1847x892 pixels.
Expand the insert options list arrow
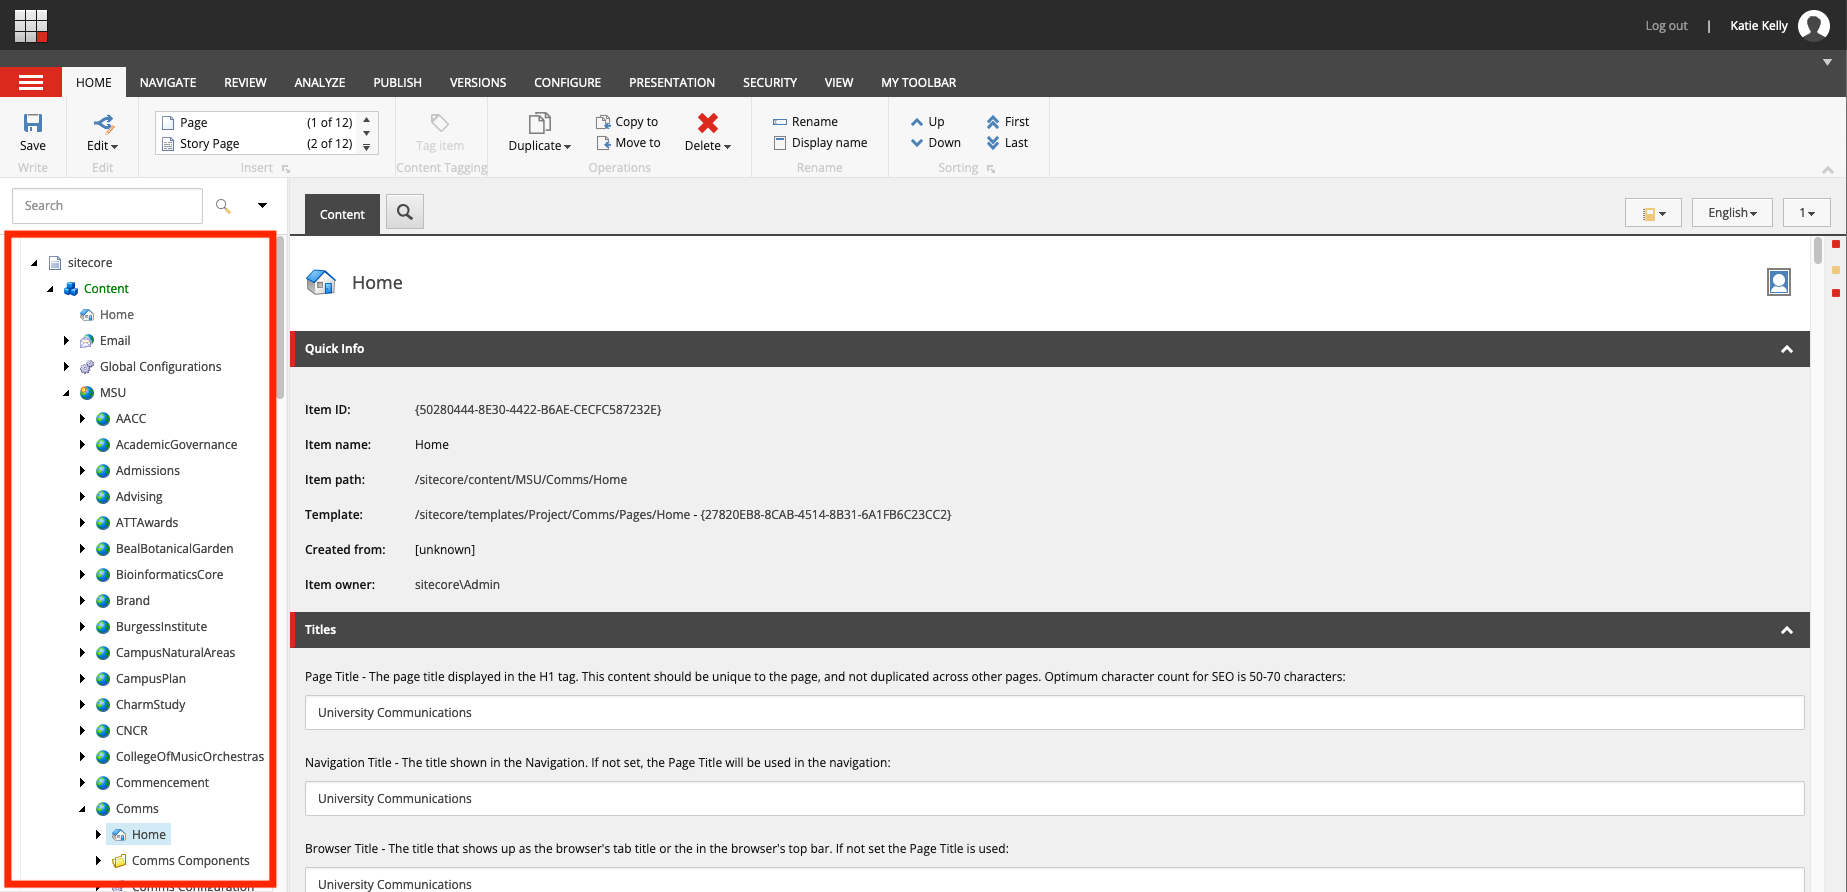[x=367, y=148]
